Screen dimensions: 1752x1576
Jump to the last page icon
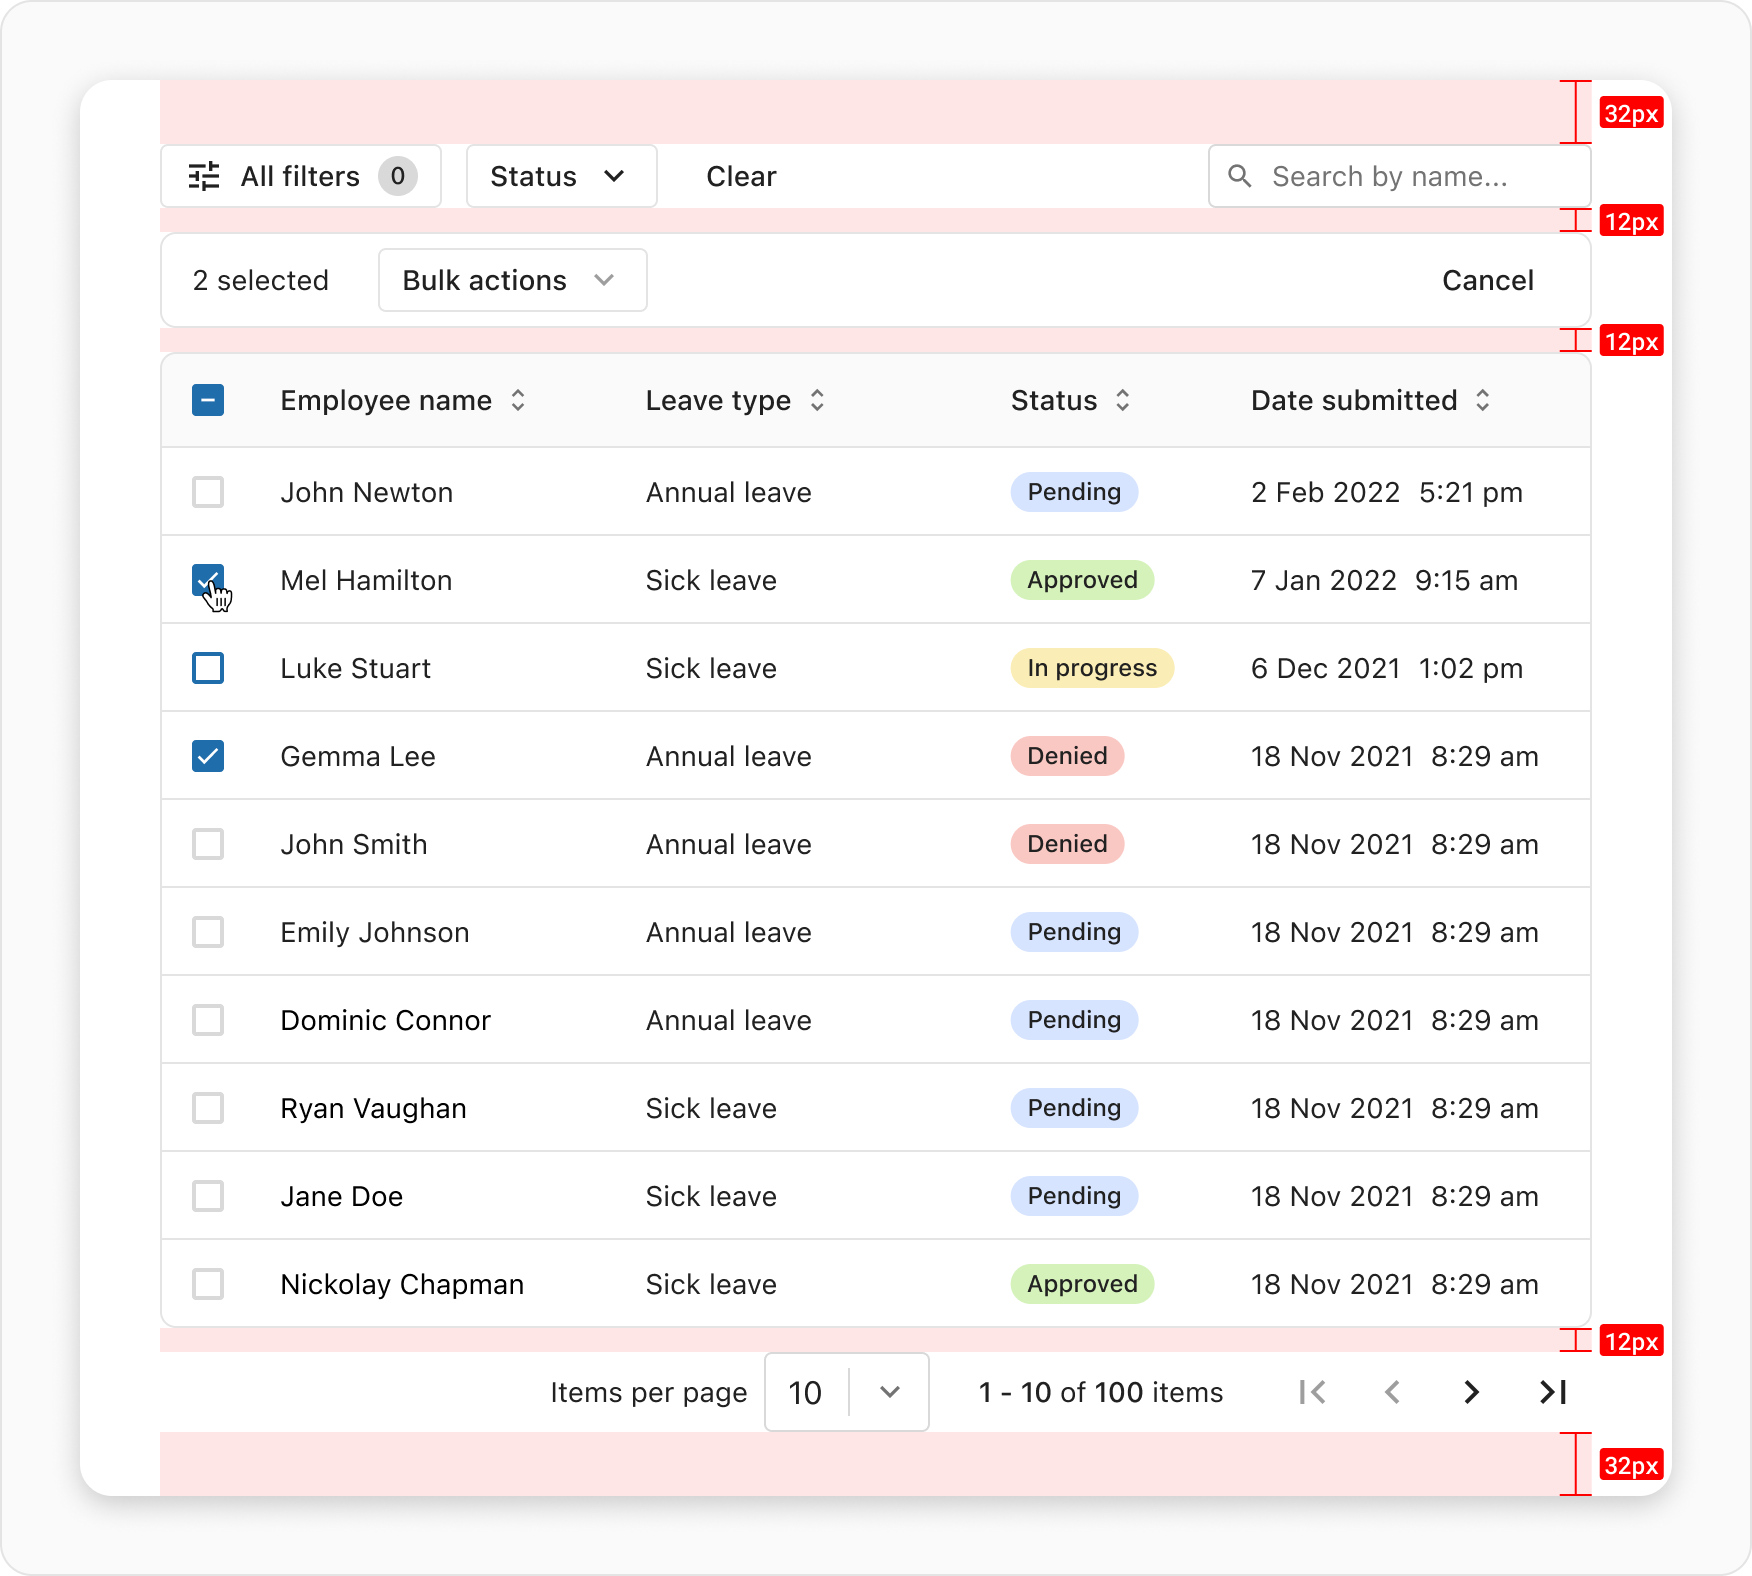(x=1552, y=1392)
